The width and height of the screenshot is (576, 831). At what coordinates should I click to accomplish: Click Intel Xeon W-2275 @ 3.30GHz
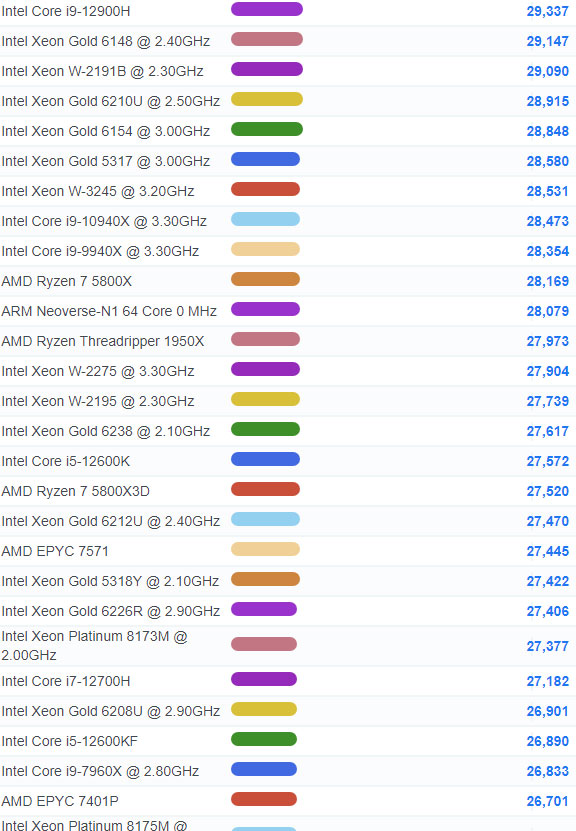(x=98, y=371)
